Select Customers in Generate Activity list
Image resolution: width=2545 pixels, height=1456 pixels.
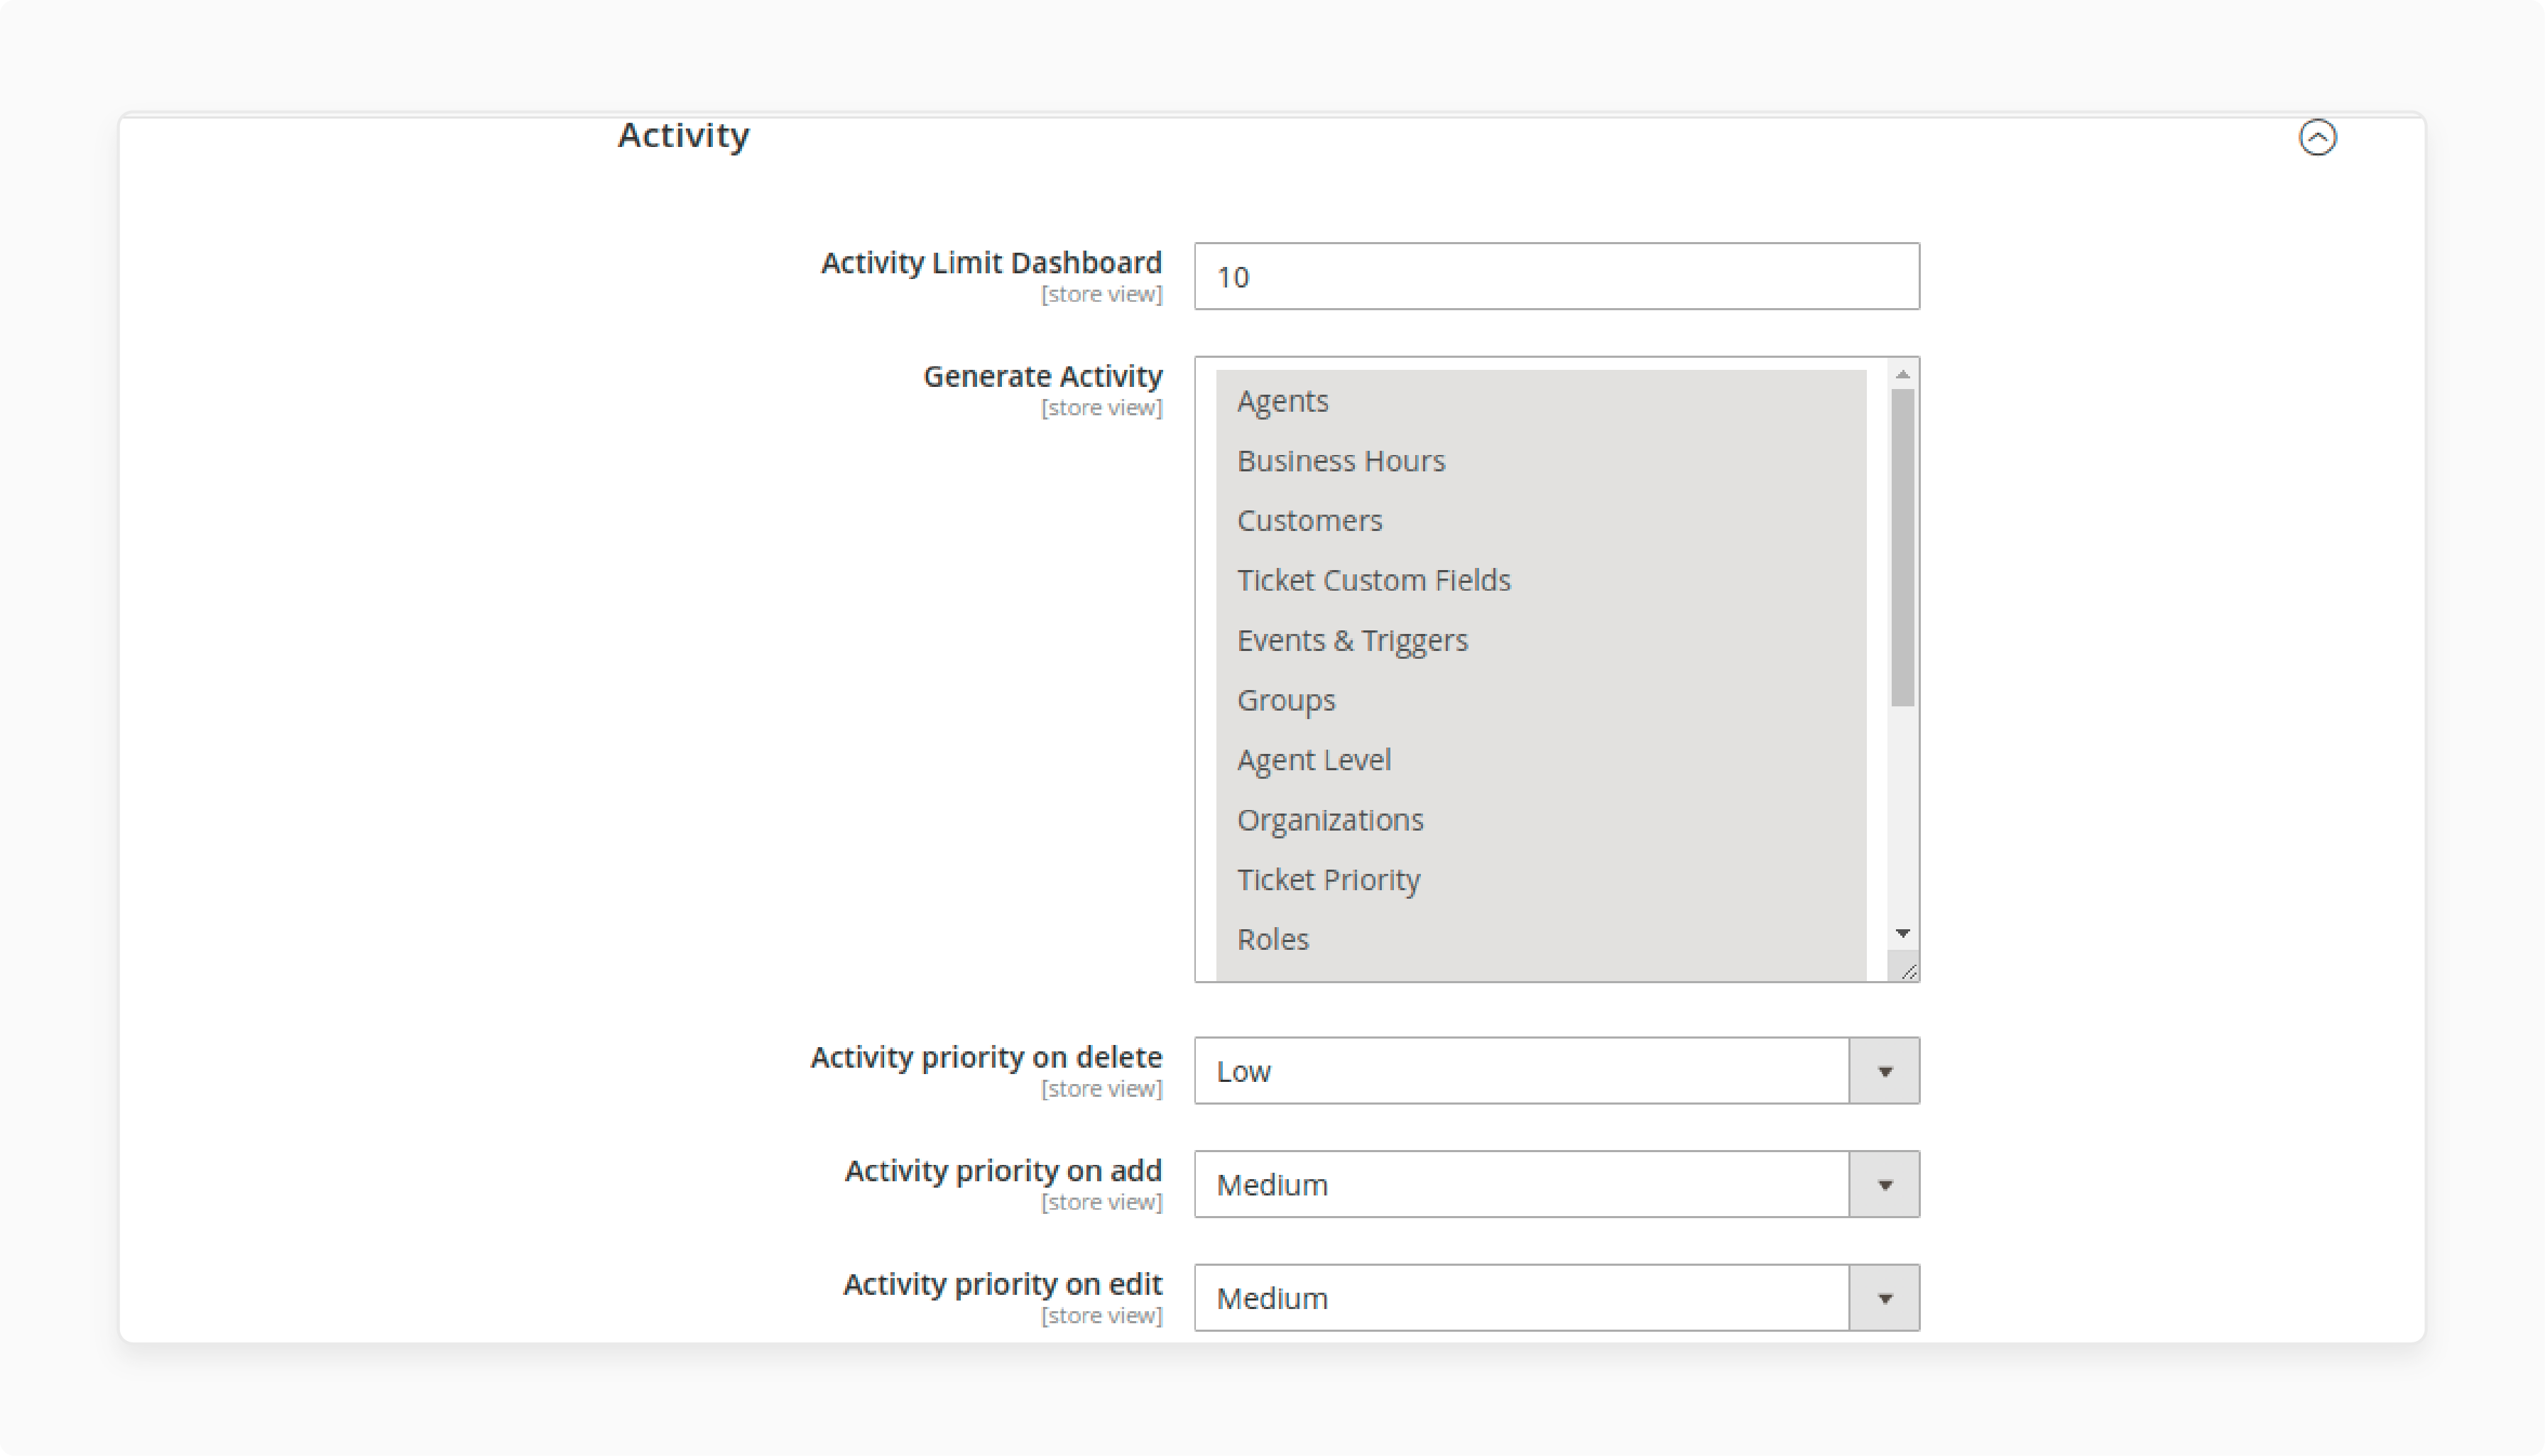(1540, 521)
